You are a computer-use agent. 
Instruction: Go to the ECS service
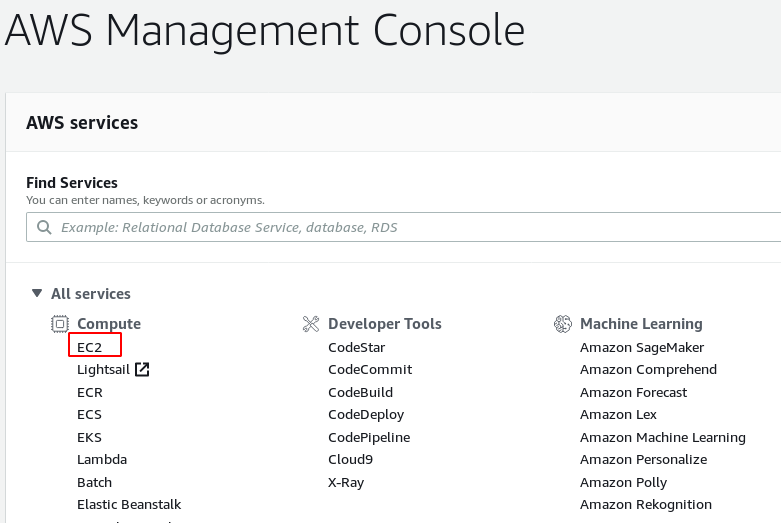click(89, 415)
